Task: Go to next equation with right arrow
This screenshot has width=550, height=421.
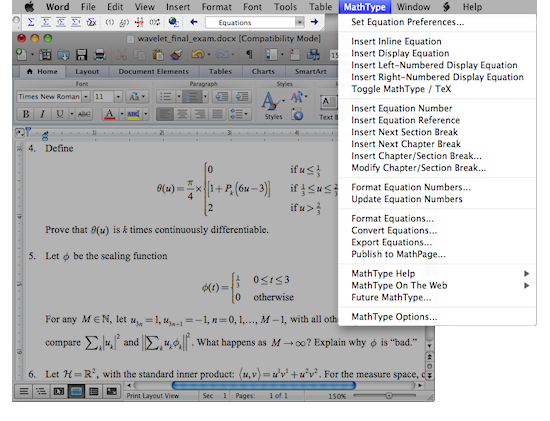Action: click(x=314, y=22)
